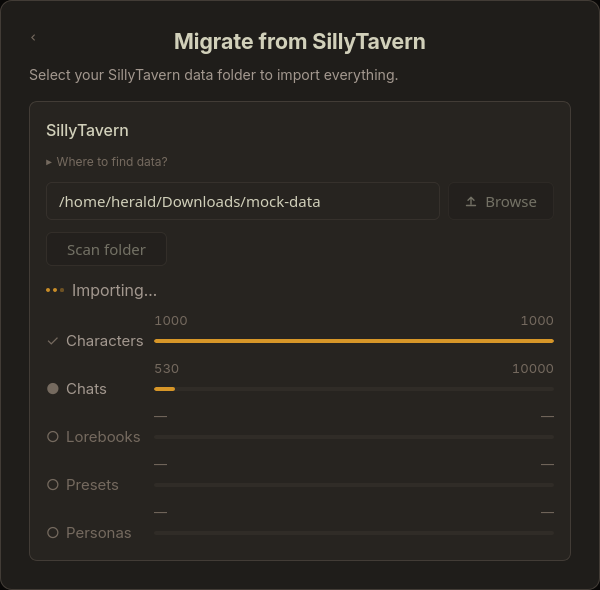This screenshot has height=590, width=600.
Task: Click the "SillyTavern" card title
Action: pos(87,130)
